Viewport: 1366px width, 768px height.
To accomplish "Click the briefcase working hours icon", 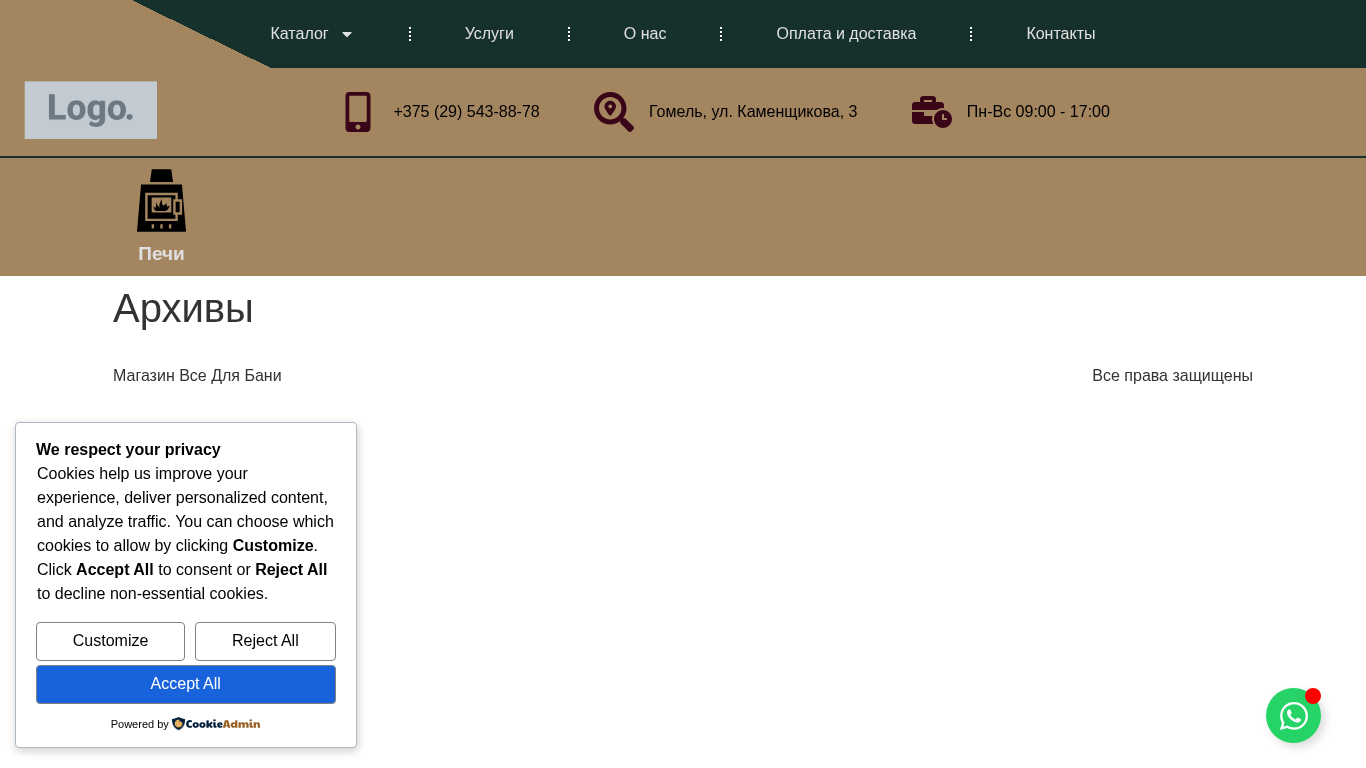I will [931, 112].
